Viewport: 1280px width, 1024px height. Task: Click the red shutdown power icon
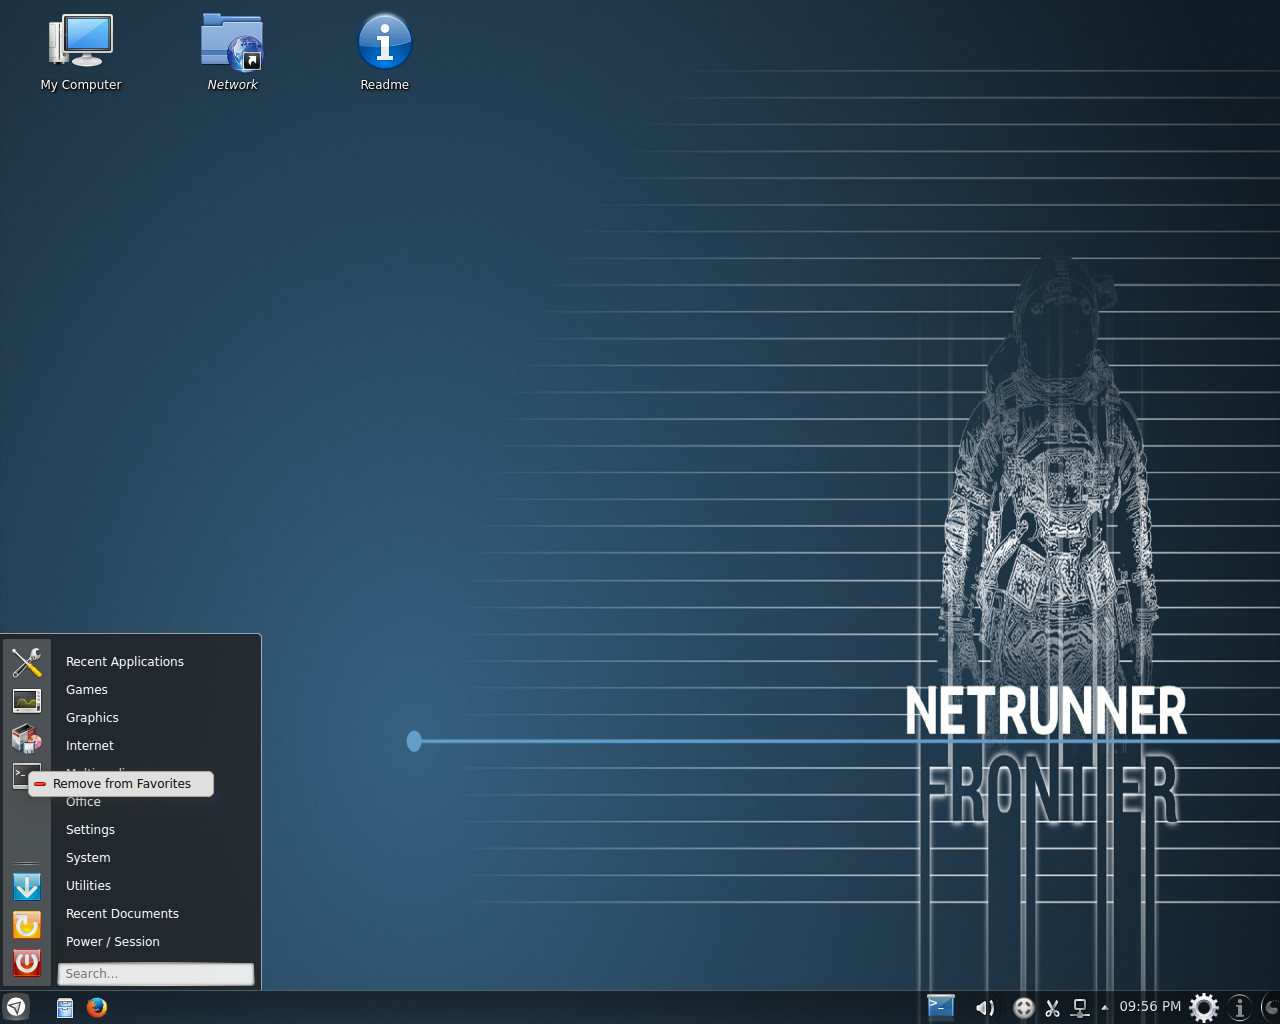pos(27,963)
